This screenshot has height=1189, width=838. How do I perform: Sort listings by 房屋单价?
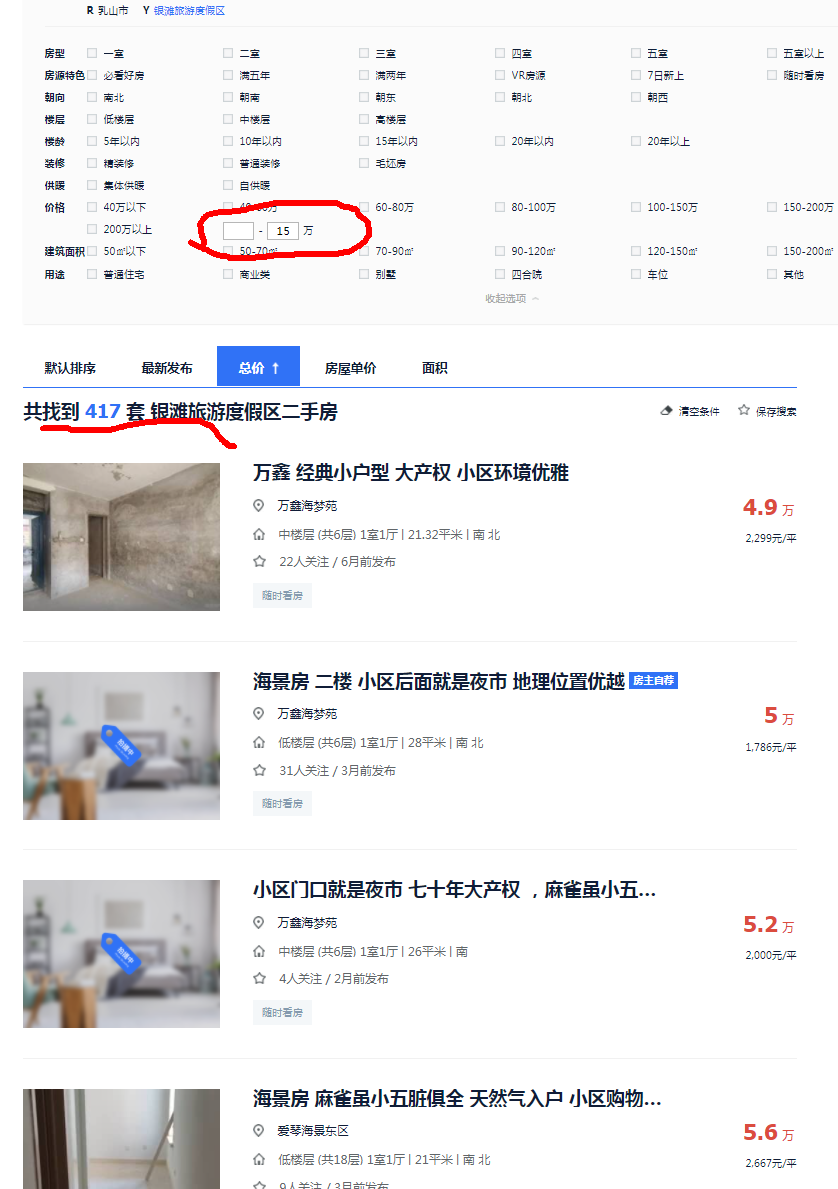pos(350,368)
